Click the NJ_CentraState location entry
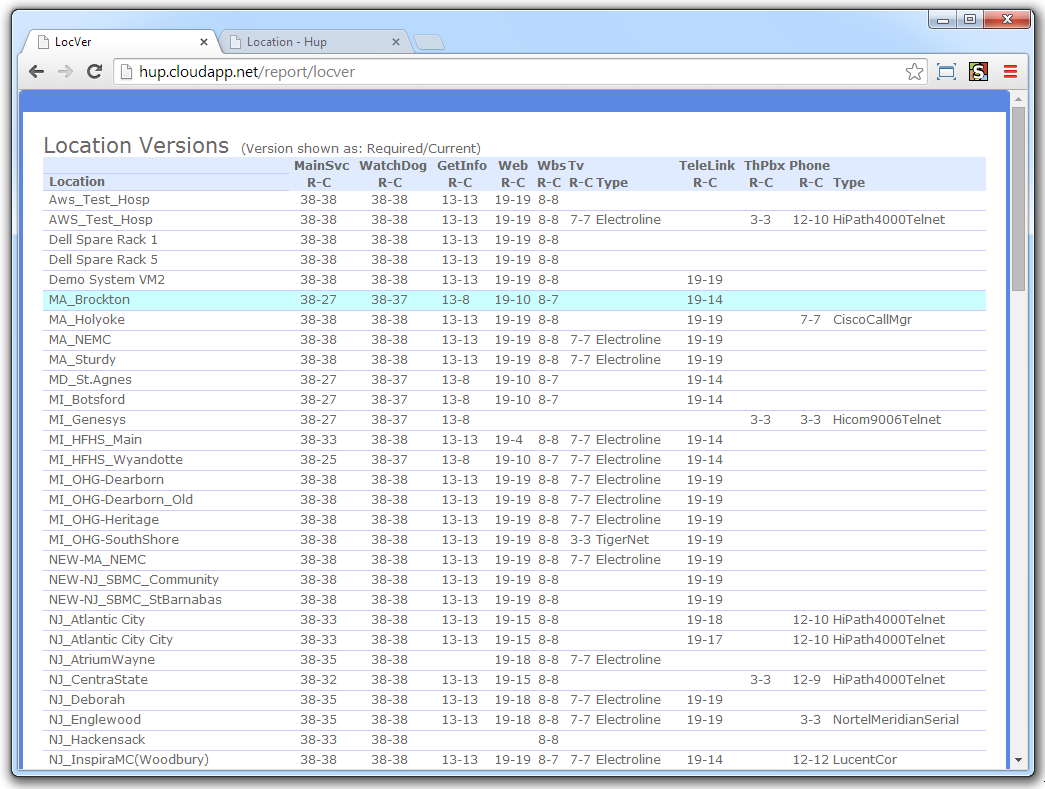Image resolution: width=1045 pixels, height=789 pixels. 98,680
